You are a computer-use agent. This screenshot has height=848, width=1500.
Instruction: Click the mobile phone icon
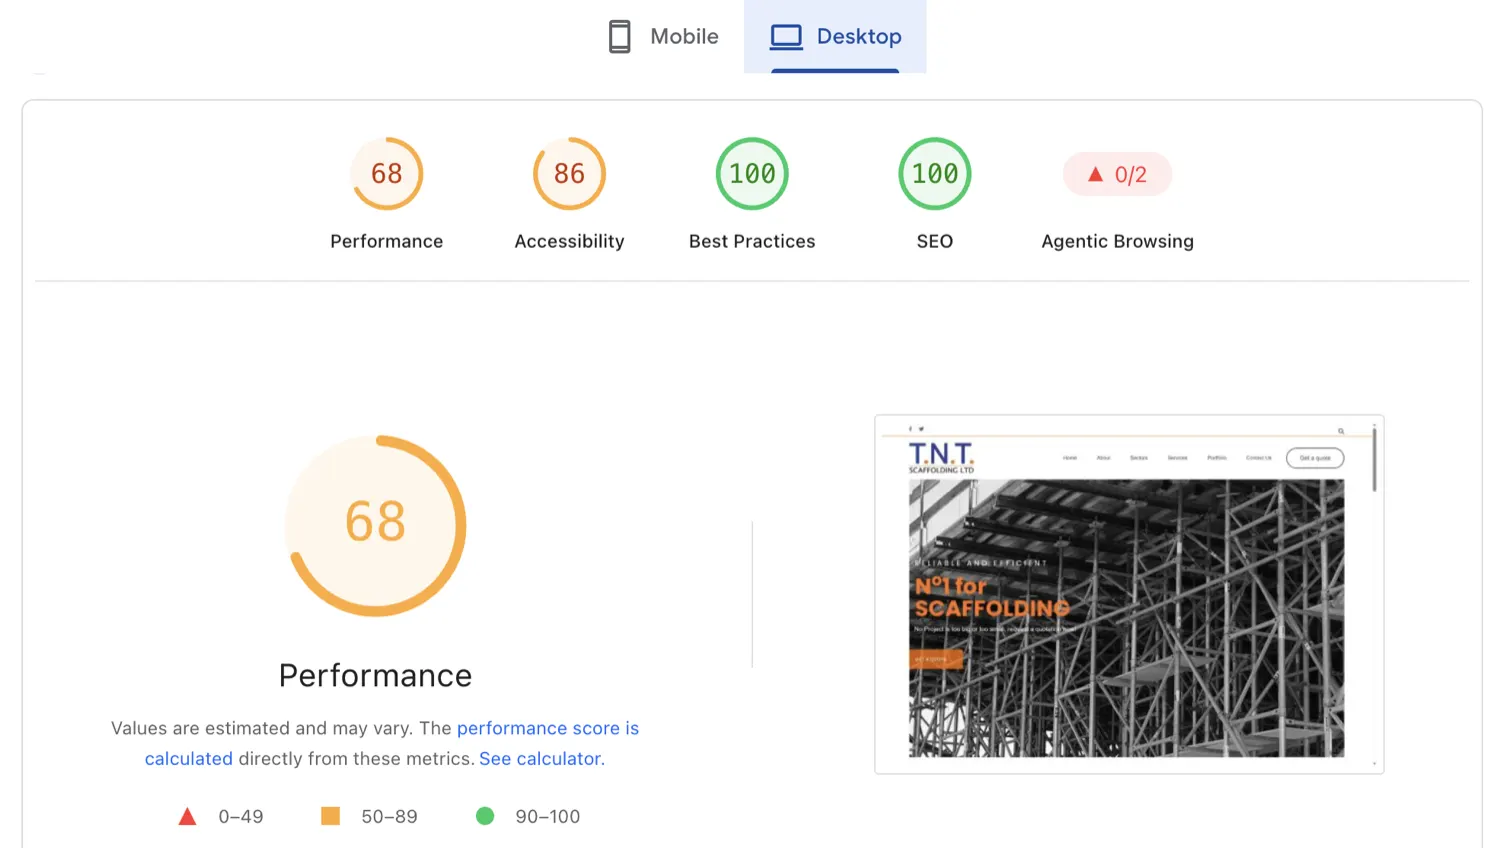[x=620, y=37]
